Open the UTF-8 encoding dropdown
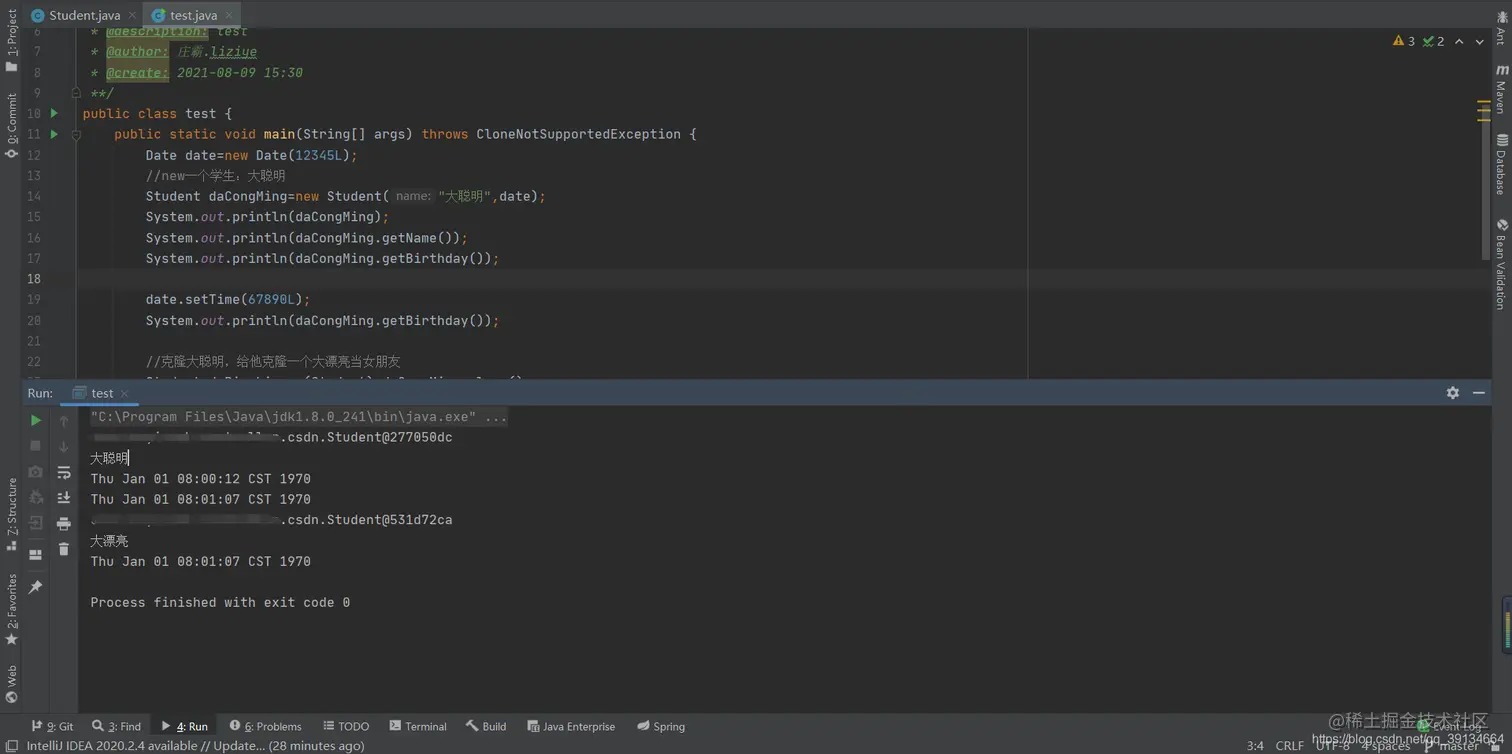Screen dimensions: 1512x754 point(1333,746)
